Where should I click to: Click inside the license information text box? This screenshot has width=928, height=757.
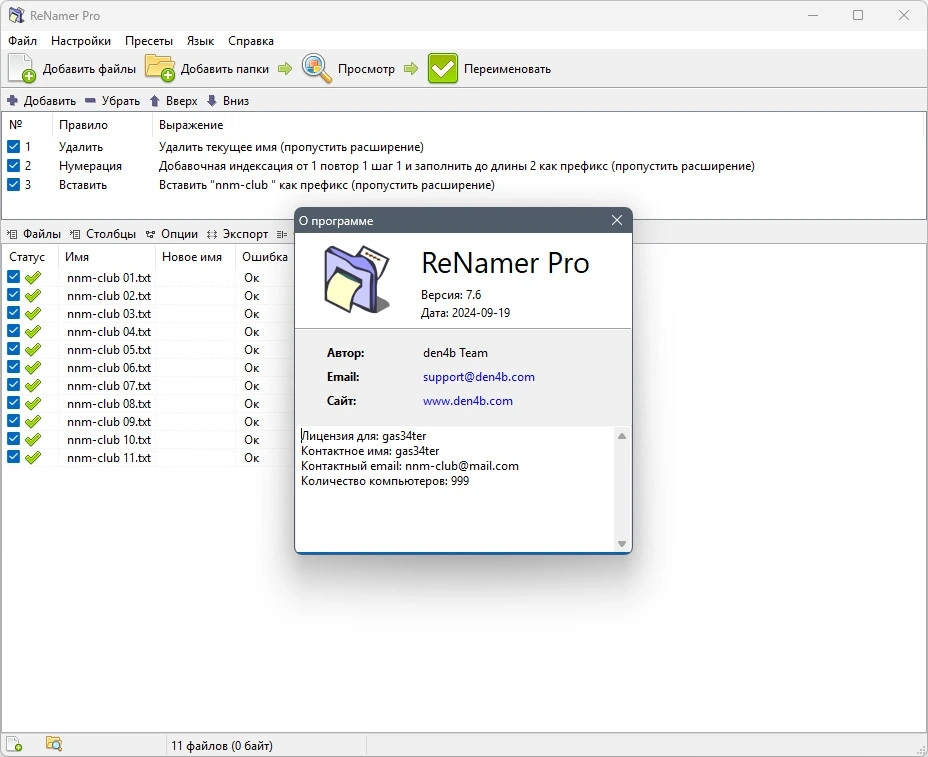point(455,489)
